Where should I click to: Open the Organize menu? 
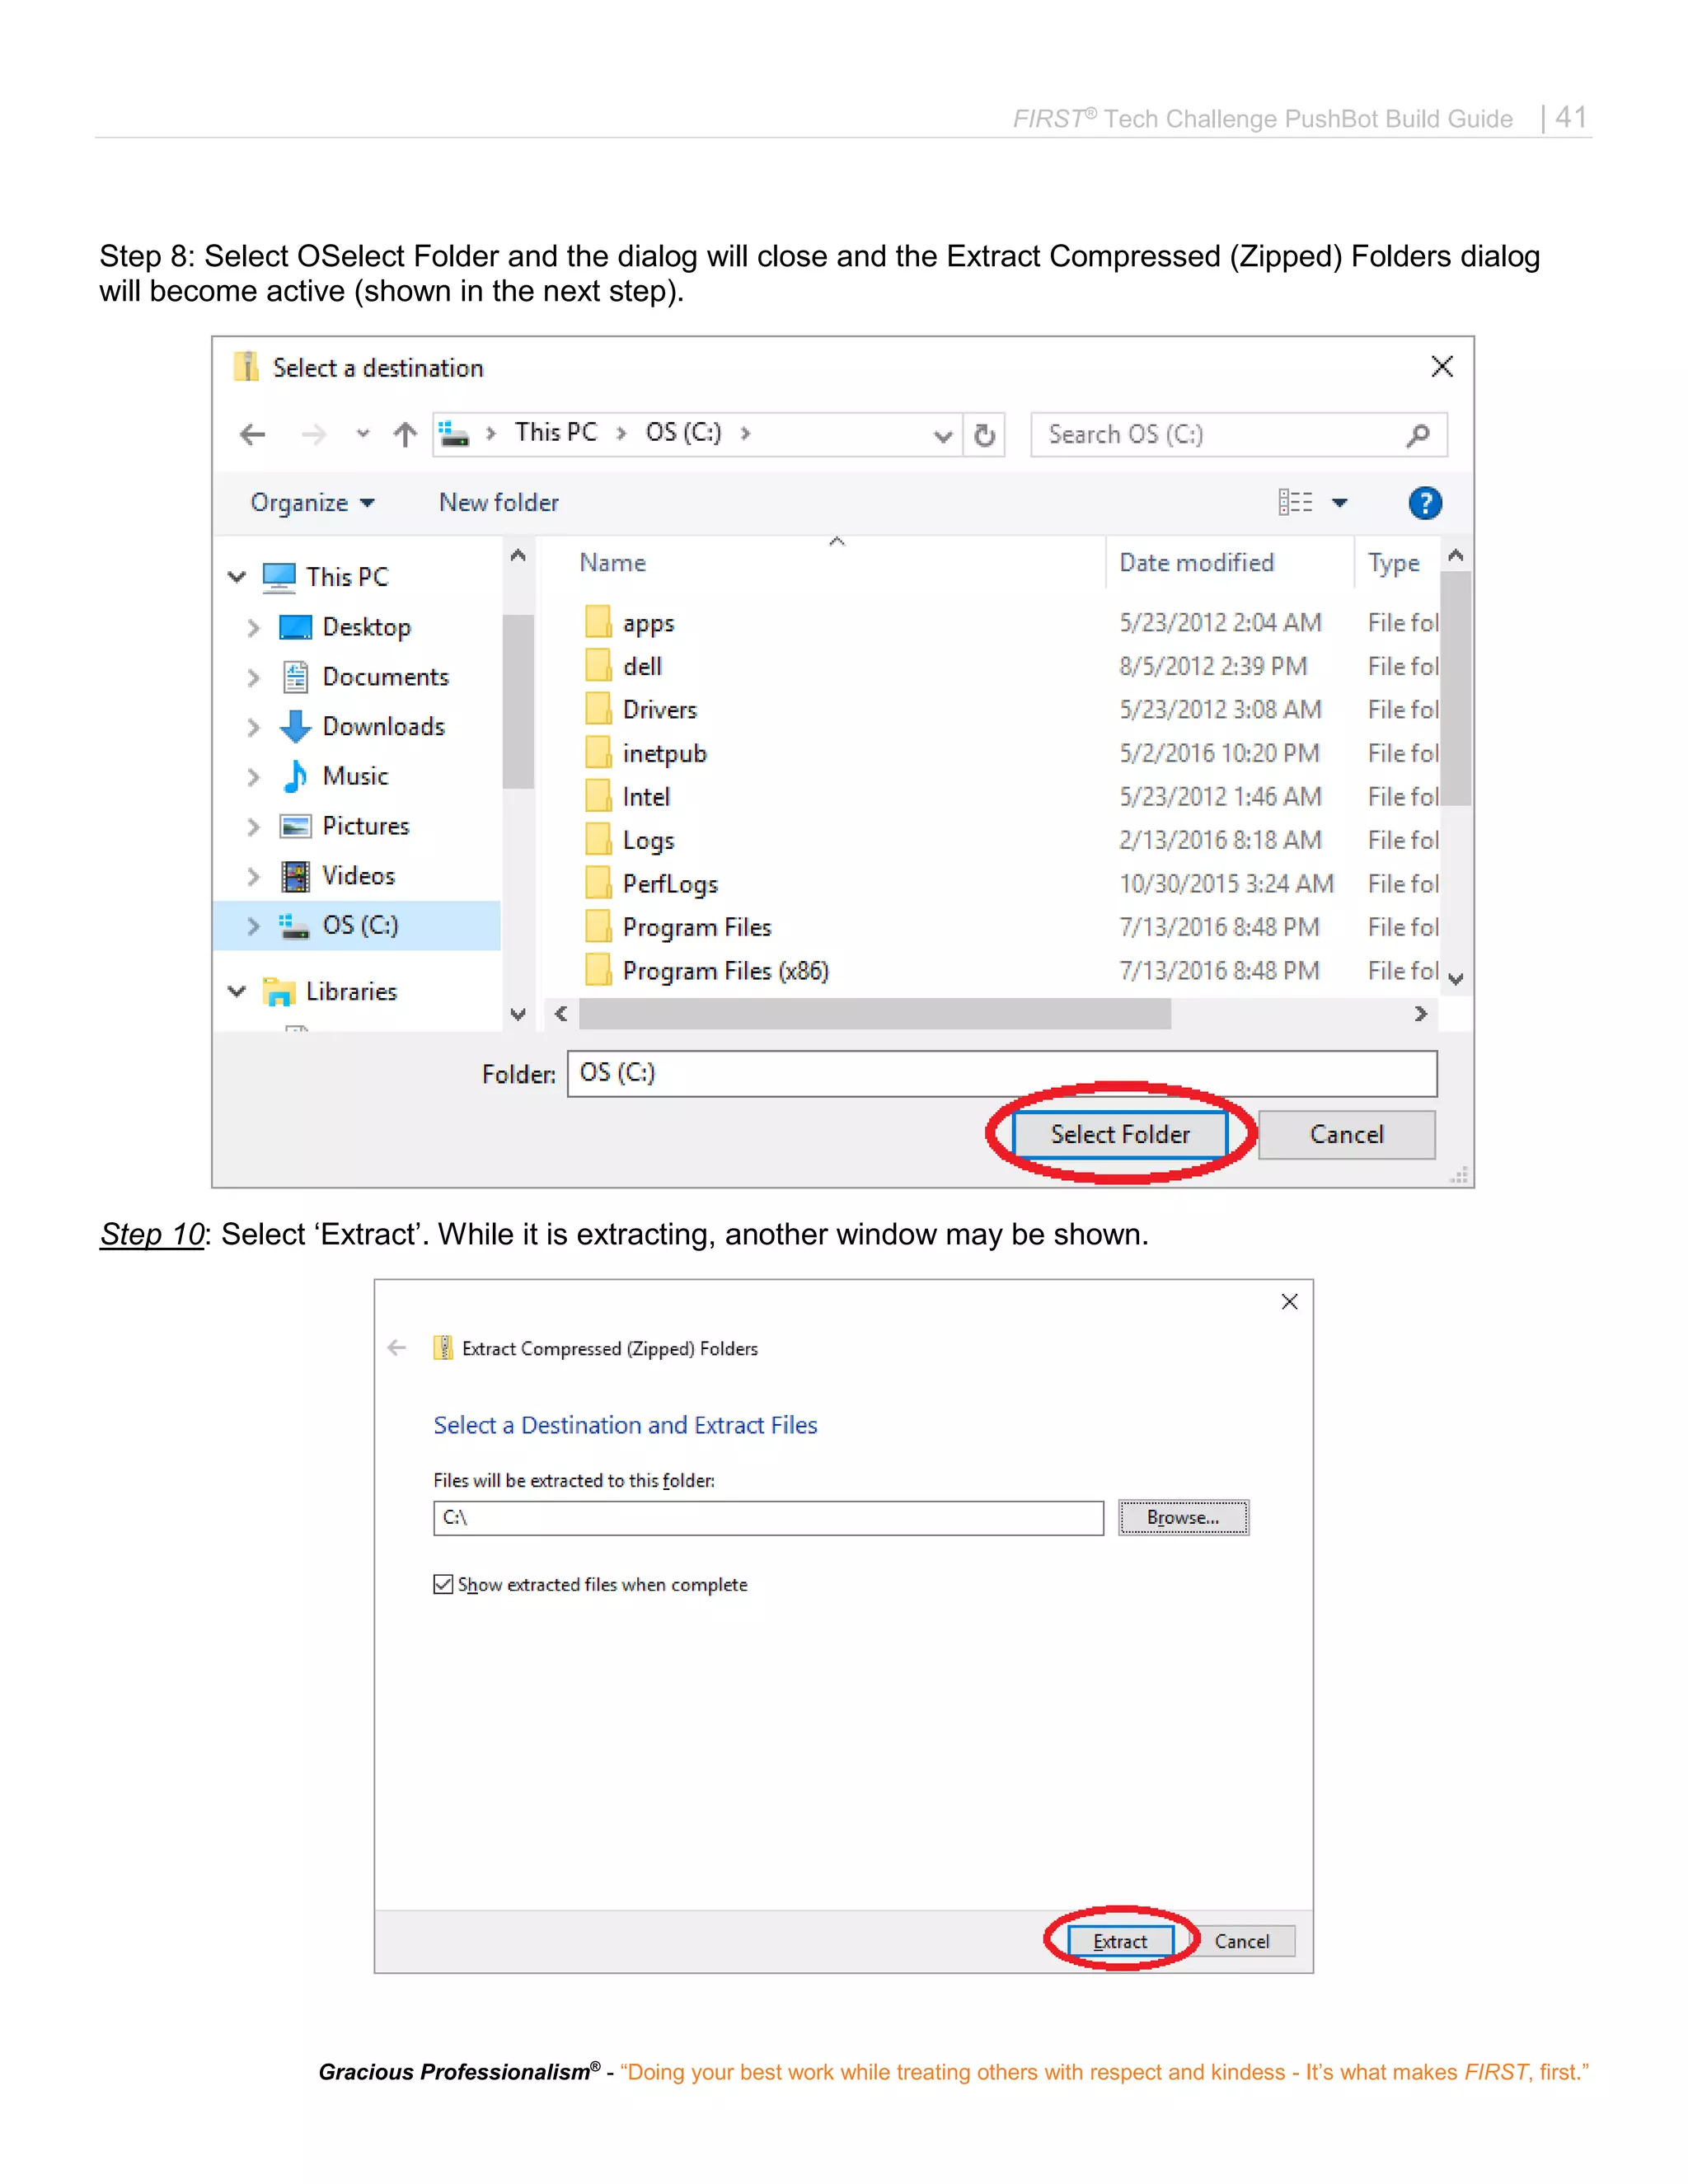pos(312,503)
